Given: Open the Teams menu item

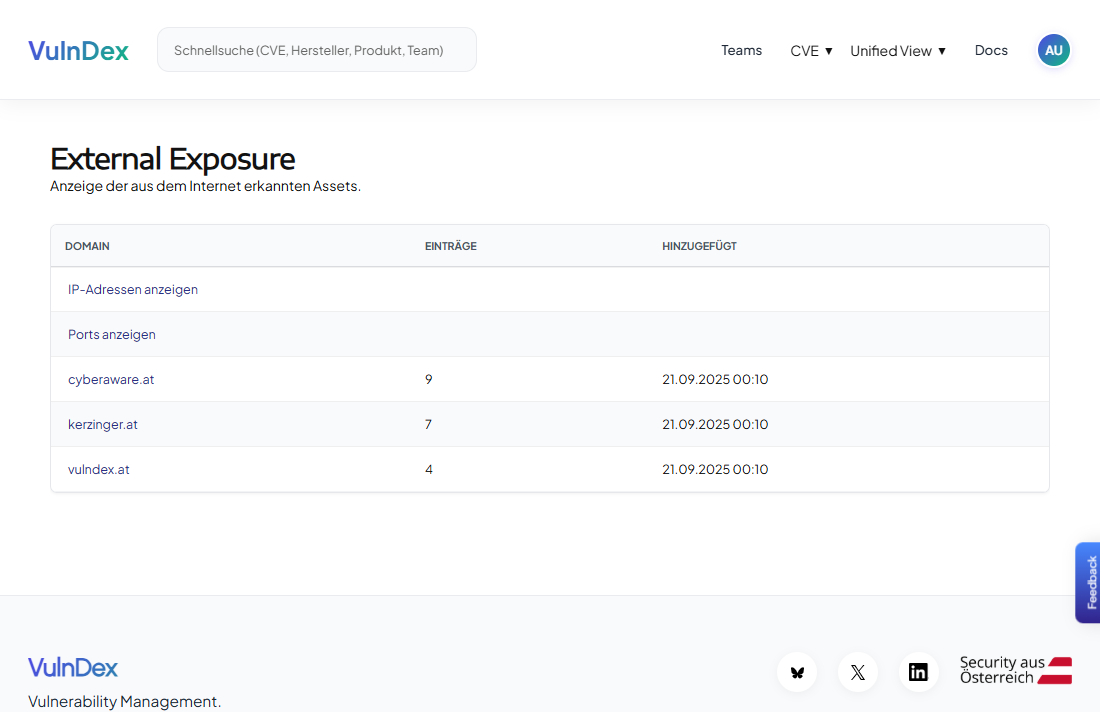Looking at the screenshot, I should coord(741,50).
